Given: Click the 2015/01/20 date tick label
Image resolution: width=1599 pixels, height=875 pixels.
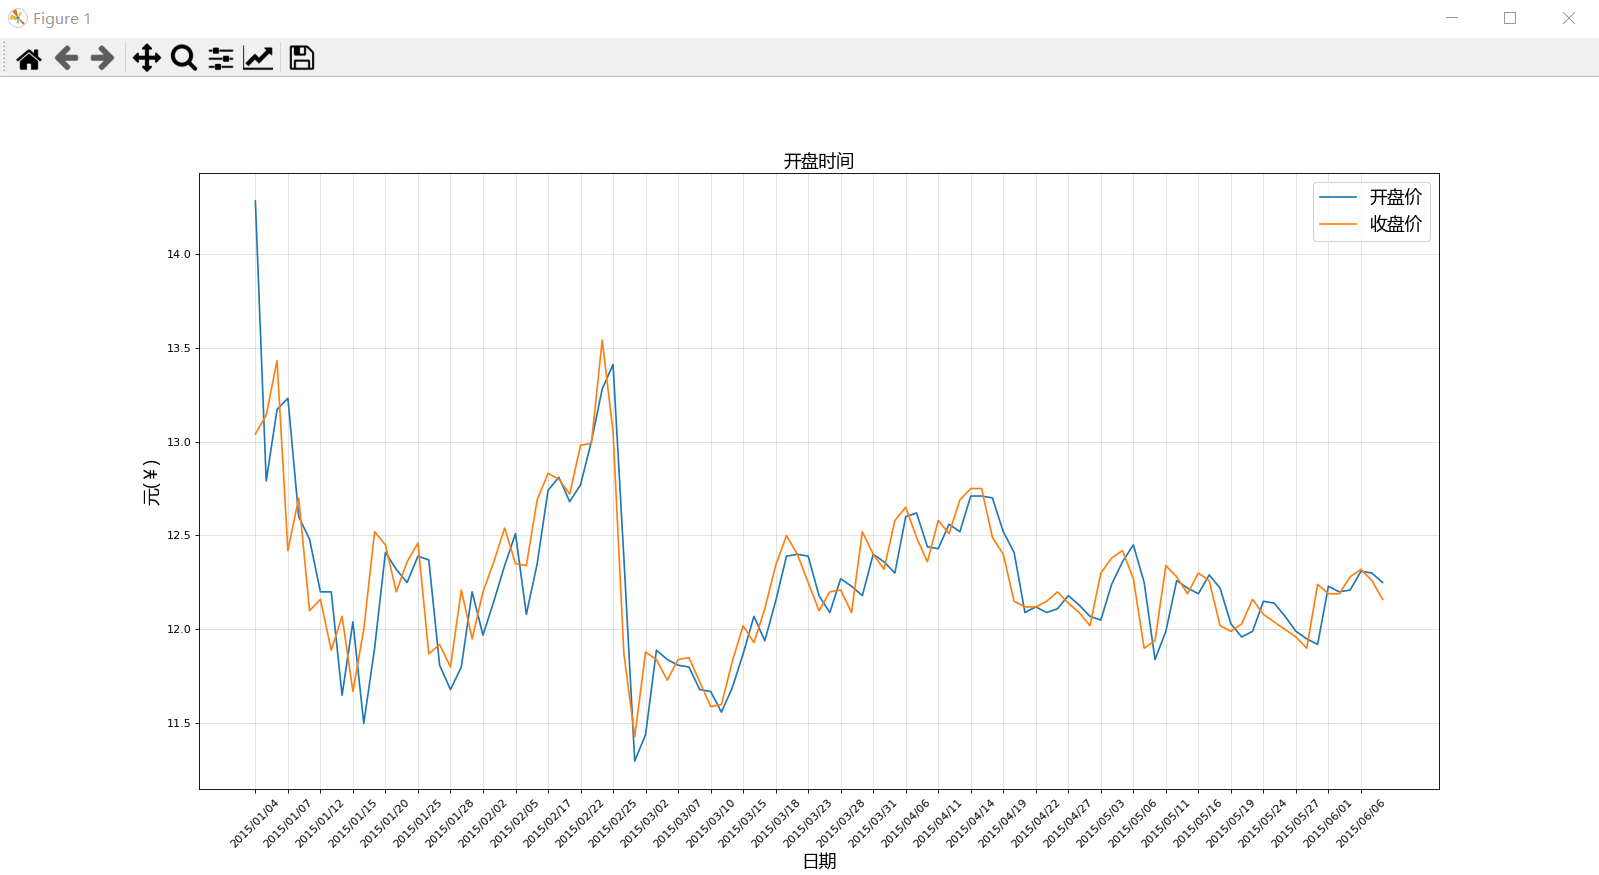Looking at the screenshot, I should (x=384, y=824).
